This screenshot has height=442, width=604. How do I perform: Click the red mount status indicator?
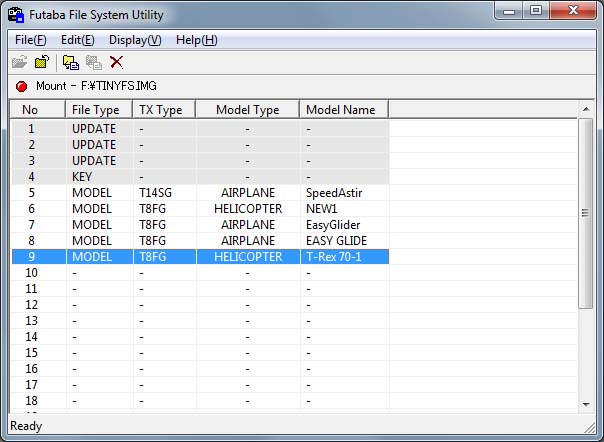[21, 87]
